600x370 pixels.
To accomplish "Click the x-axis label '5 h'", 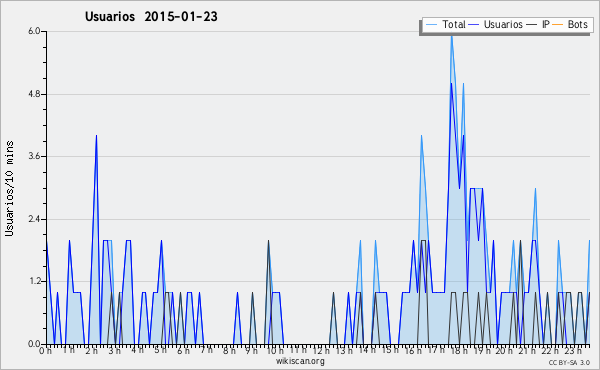I will 160,350.
